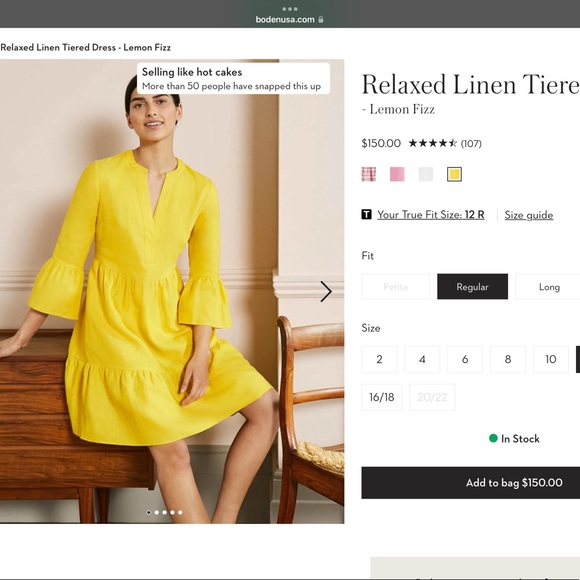The image size is (580, 580).
Task: Select the Petite fit option
Action: pos(396,287)
